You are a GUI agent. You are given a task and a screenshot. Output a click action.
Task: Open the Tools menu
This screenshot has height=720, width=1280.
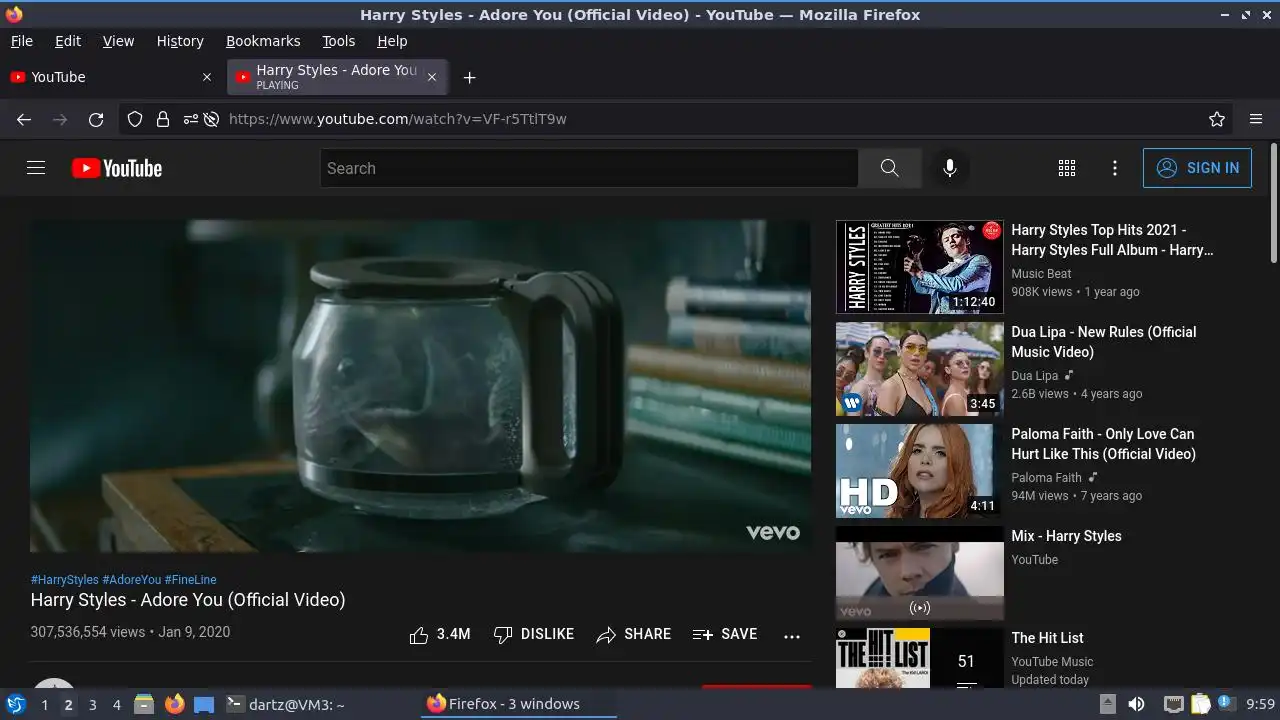(x=338, y=41)
